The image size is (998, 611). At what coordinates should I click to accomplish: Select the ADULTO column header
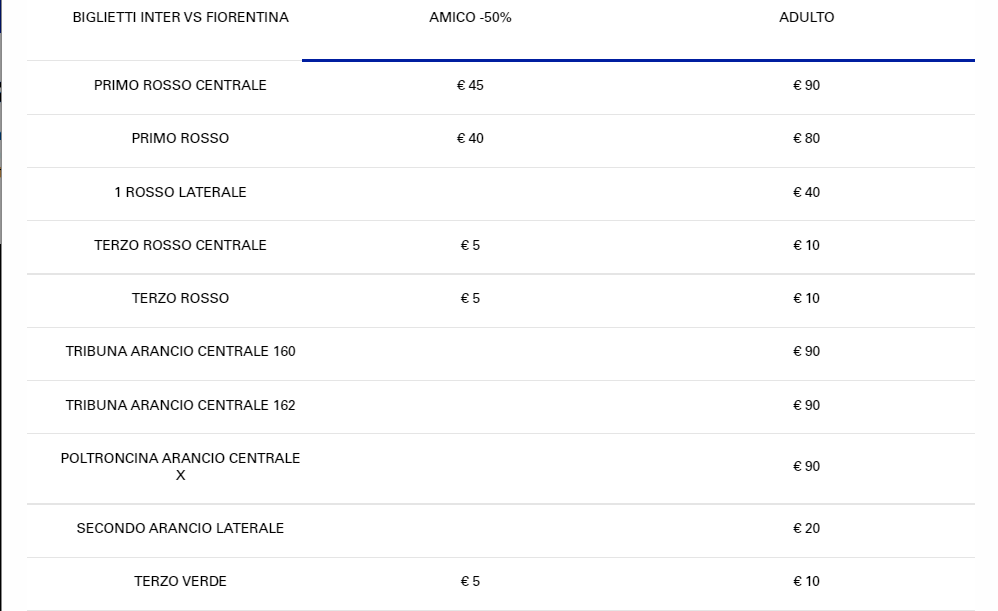[806, 18]
